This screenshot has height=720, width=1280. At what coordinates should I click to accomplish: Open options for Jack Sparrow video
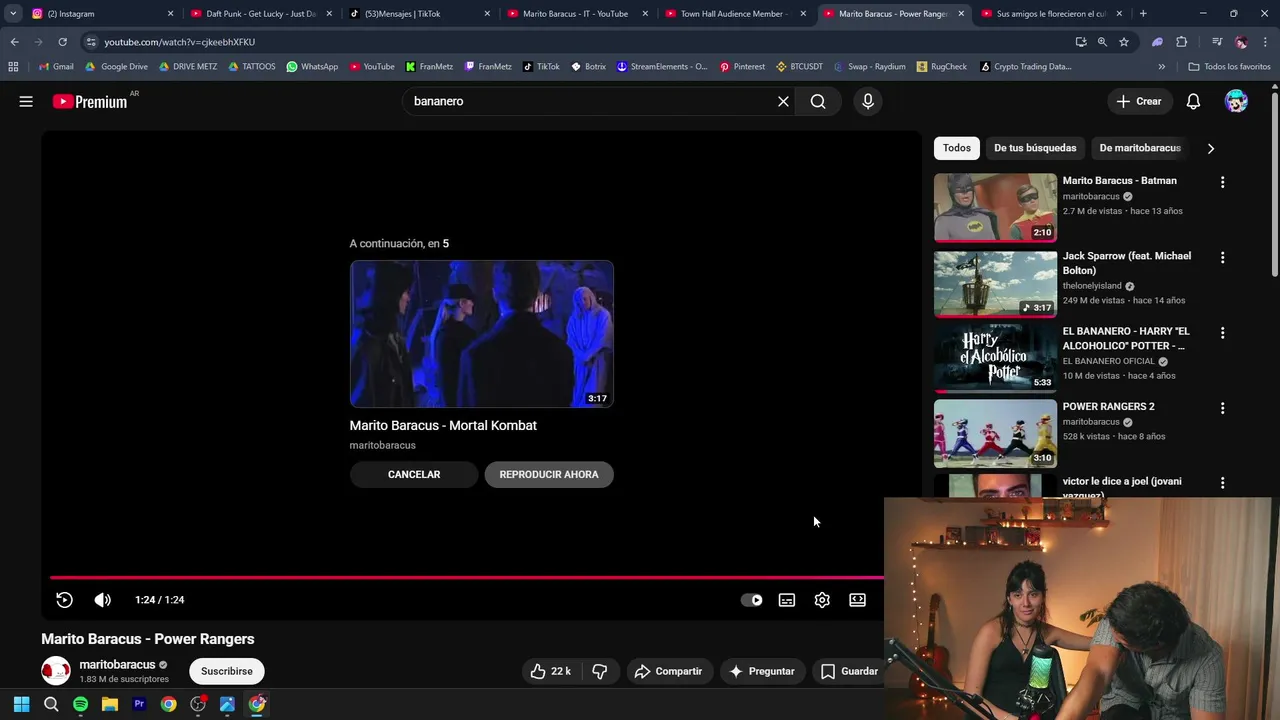click(x=1222, y=257)
